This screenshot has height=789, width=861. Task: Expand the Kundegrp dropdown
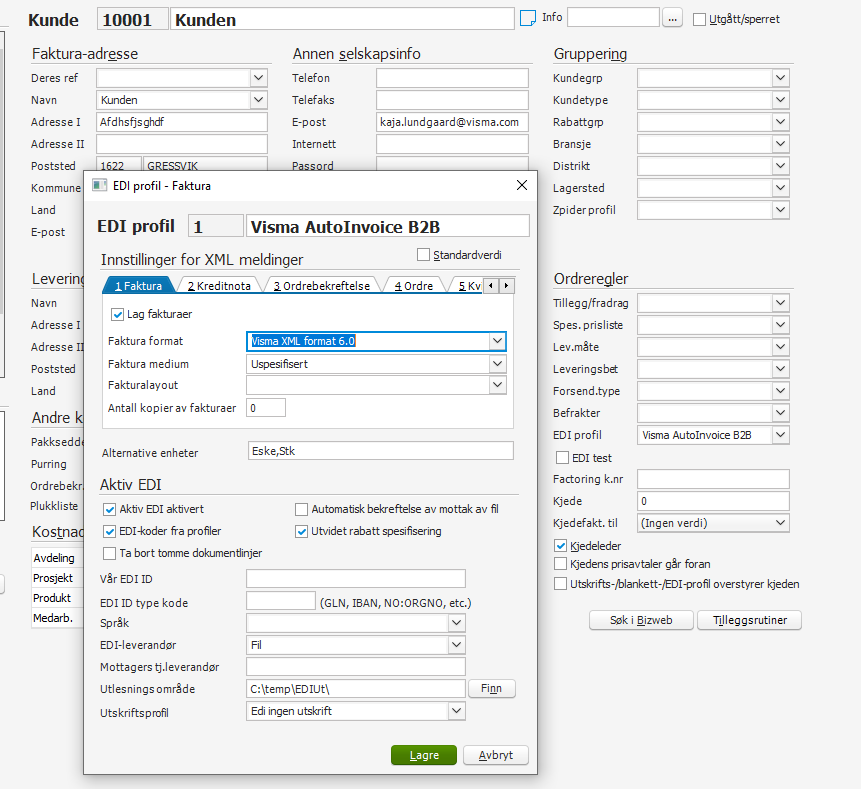780,77
